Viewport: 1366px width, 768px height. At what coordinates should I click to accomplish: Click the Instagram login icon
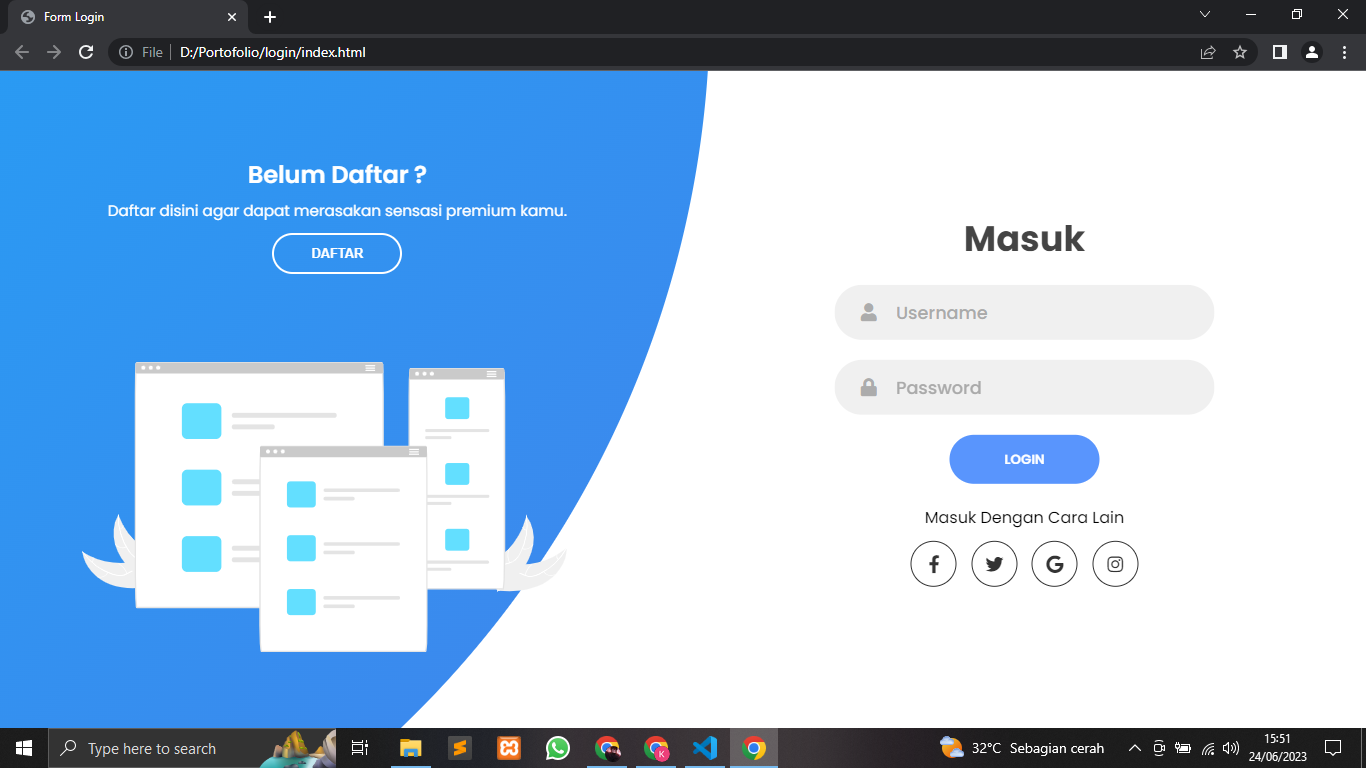[1115, 564]
